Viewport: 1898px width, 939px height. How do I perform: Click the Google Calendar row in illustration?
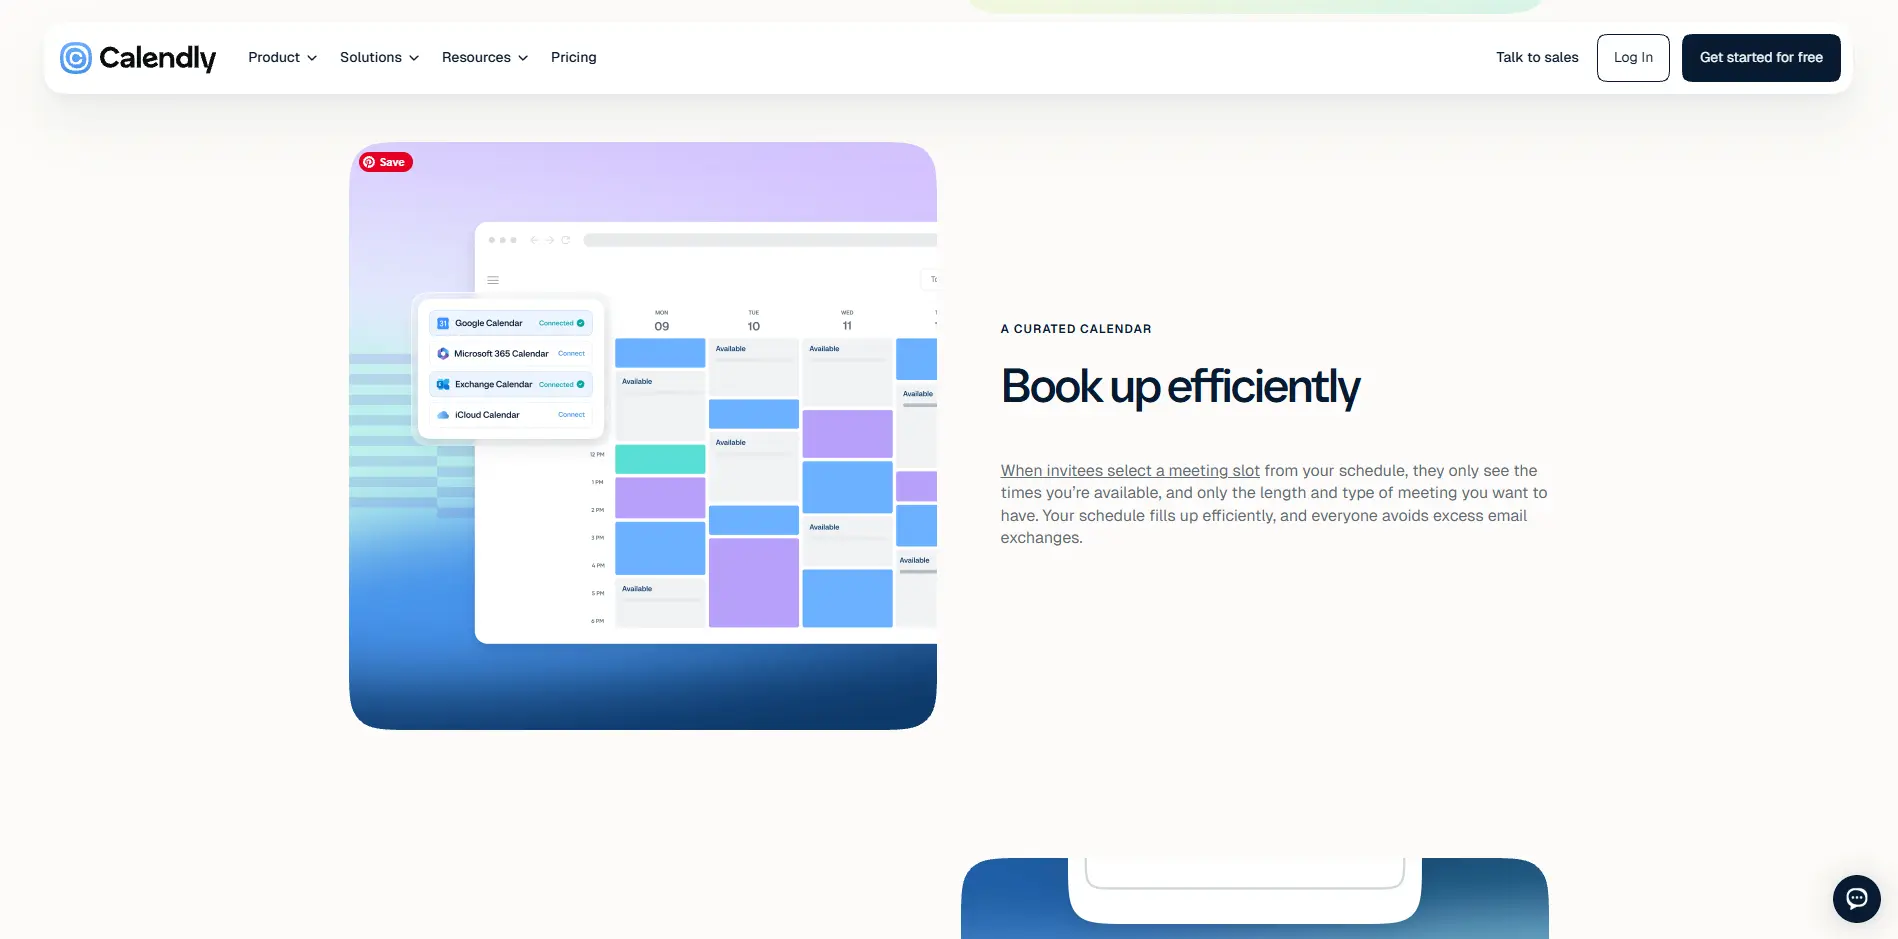point(511,323)
